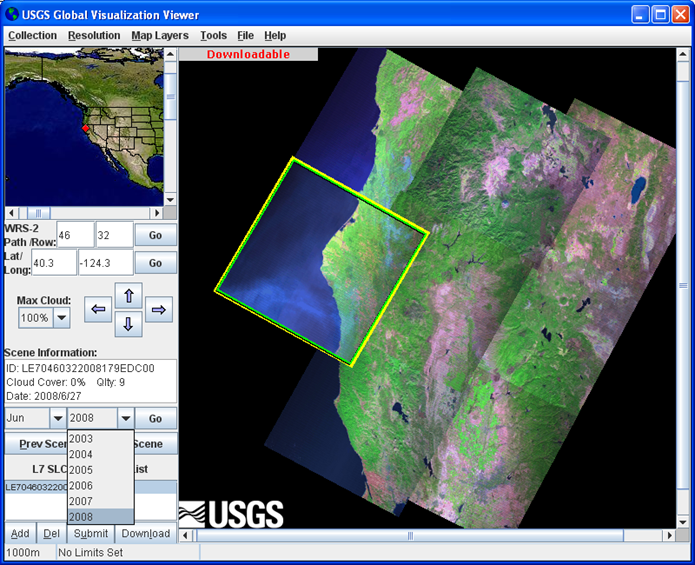Screen dimensions: 695x565
Task: Click the red location marker on locator map
Action: point(85,128)
